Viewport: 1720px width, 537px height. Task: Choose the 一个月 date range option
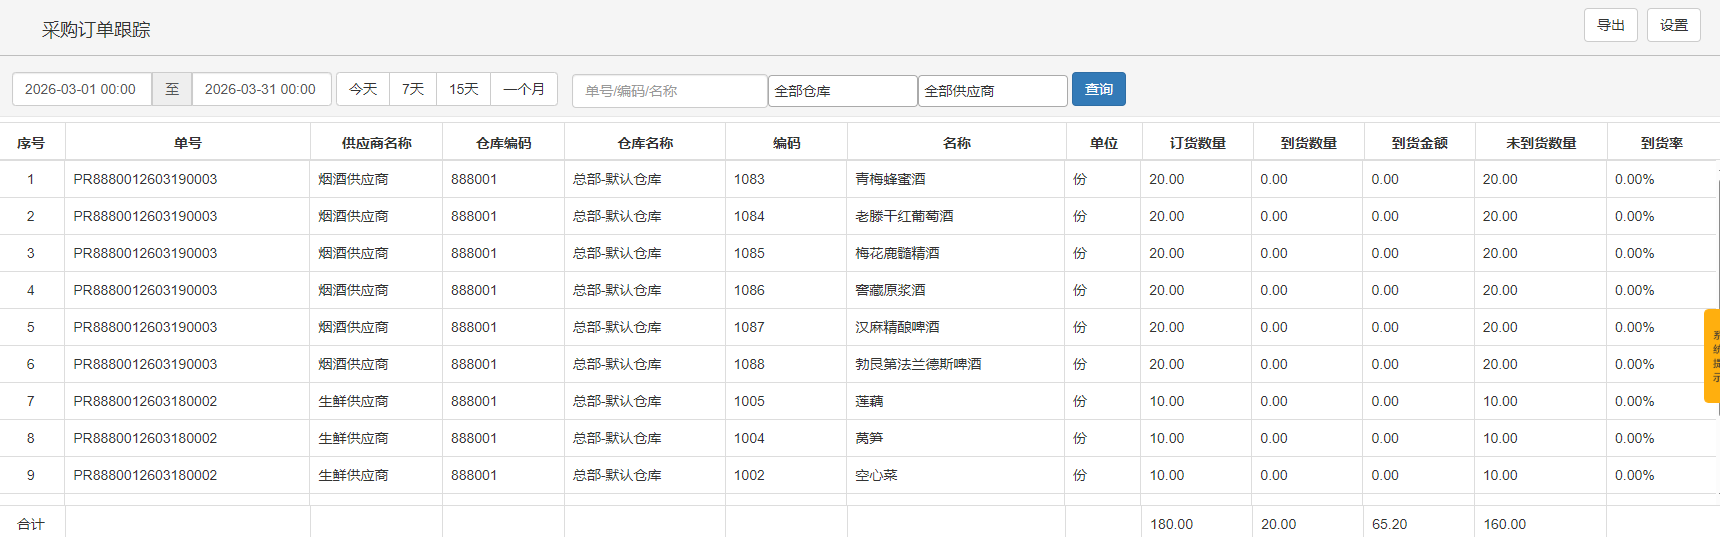[524, 89]
